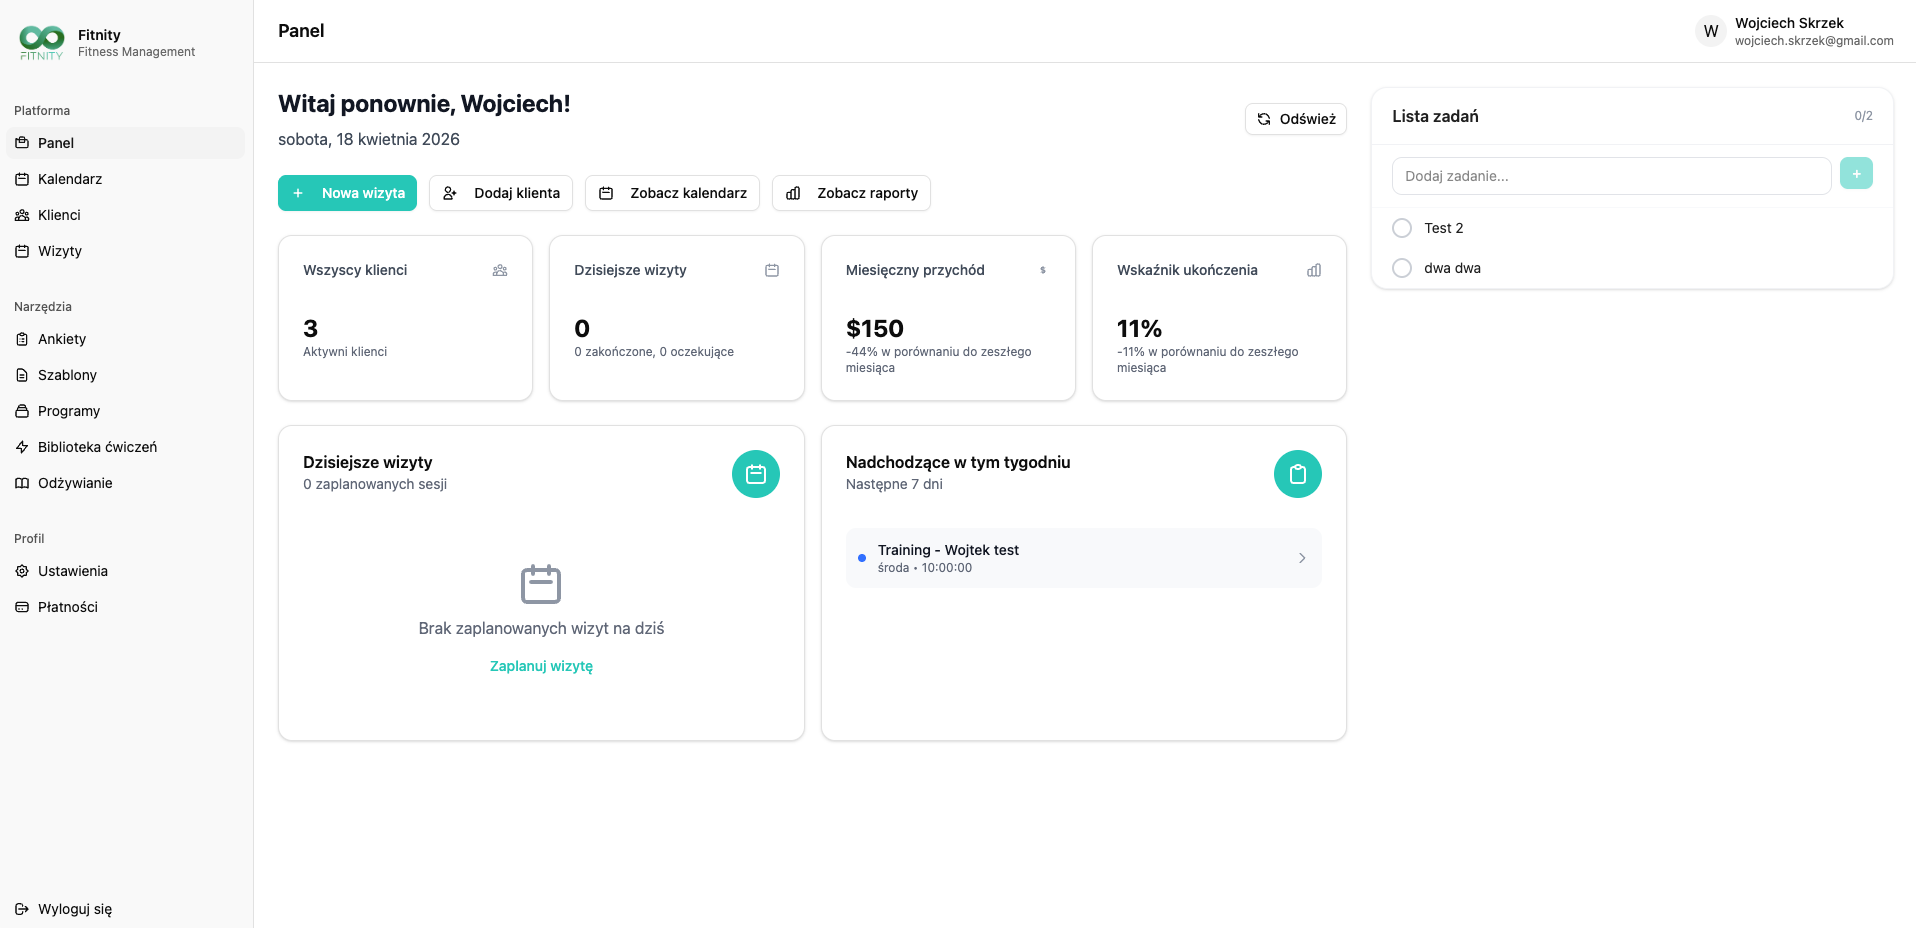Click the 0/2 task progress indicator
Screen dimensions: 1916x928
coord(1864,115)
